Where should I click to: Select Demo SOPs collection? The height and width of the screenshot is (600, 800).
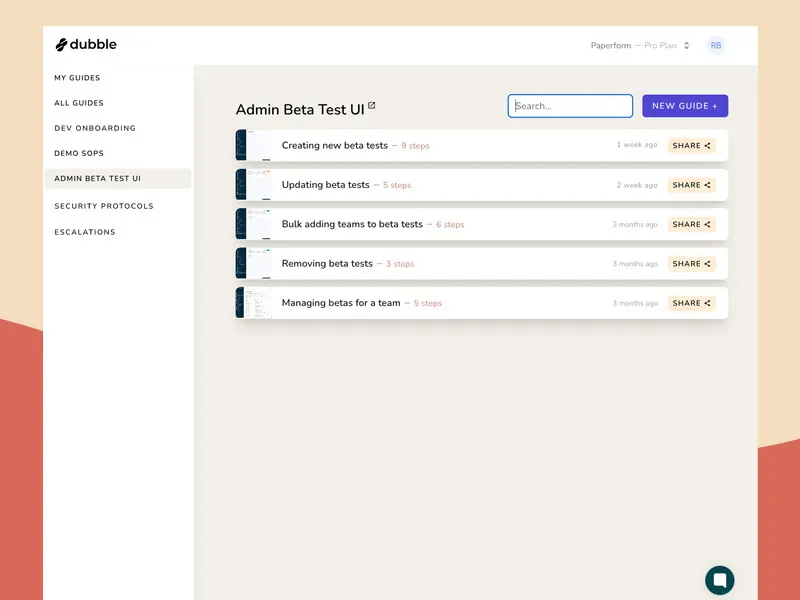point(79,153)
